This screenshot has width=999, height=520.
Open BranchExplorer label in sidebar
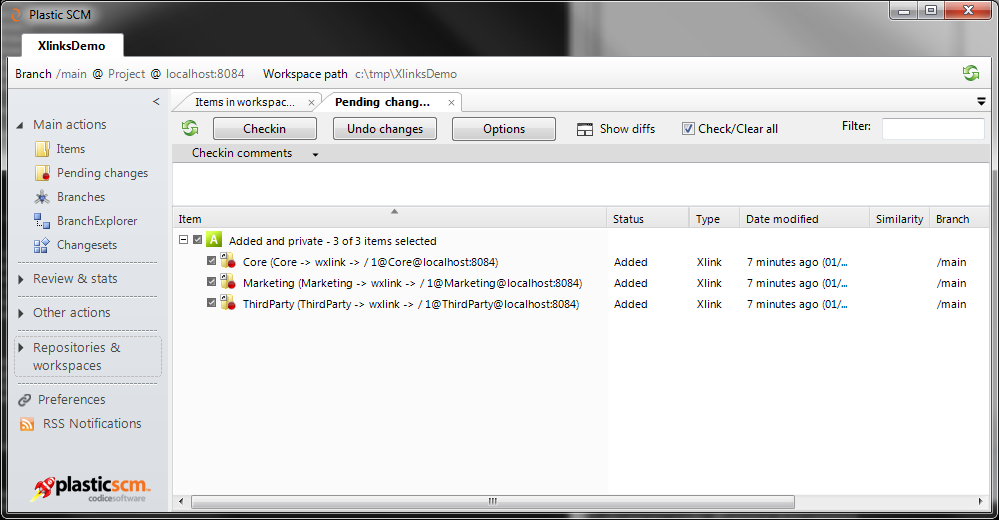[x=97, y=221]
